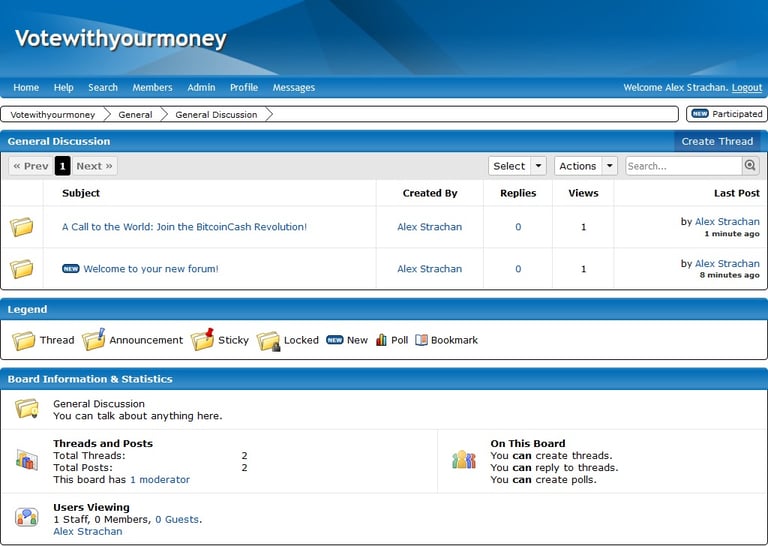The height and width of the screenshot is (546, 768).
Task: Click the 0 Guests link
Action: pyautogui.click(x=177, y=519)
